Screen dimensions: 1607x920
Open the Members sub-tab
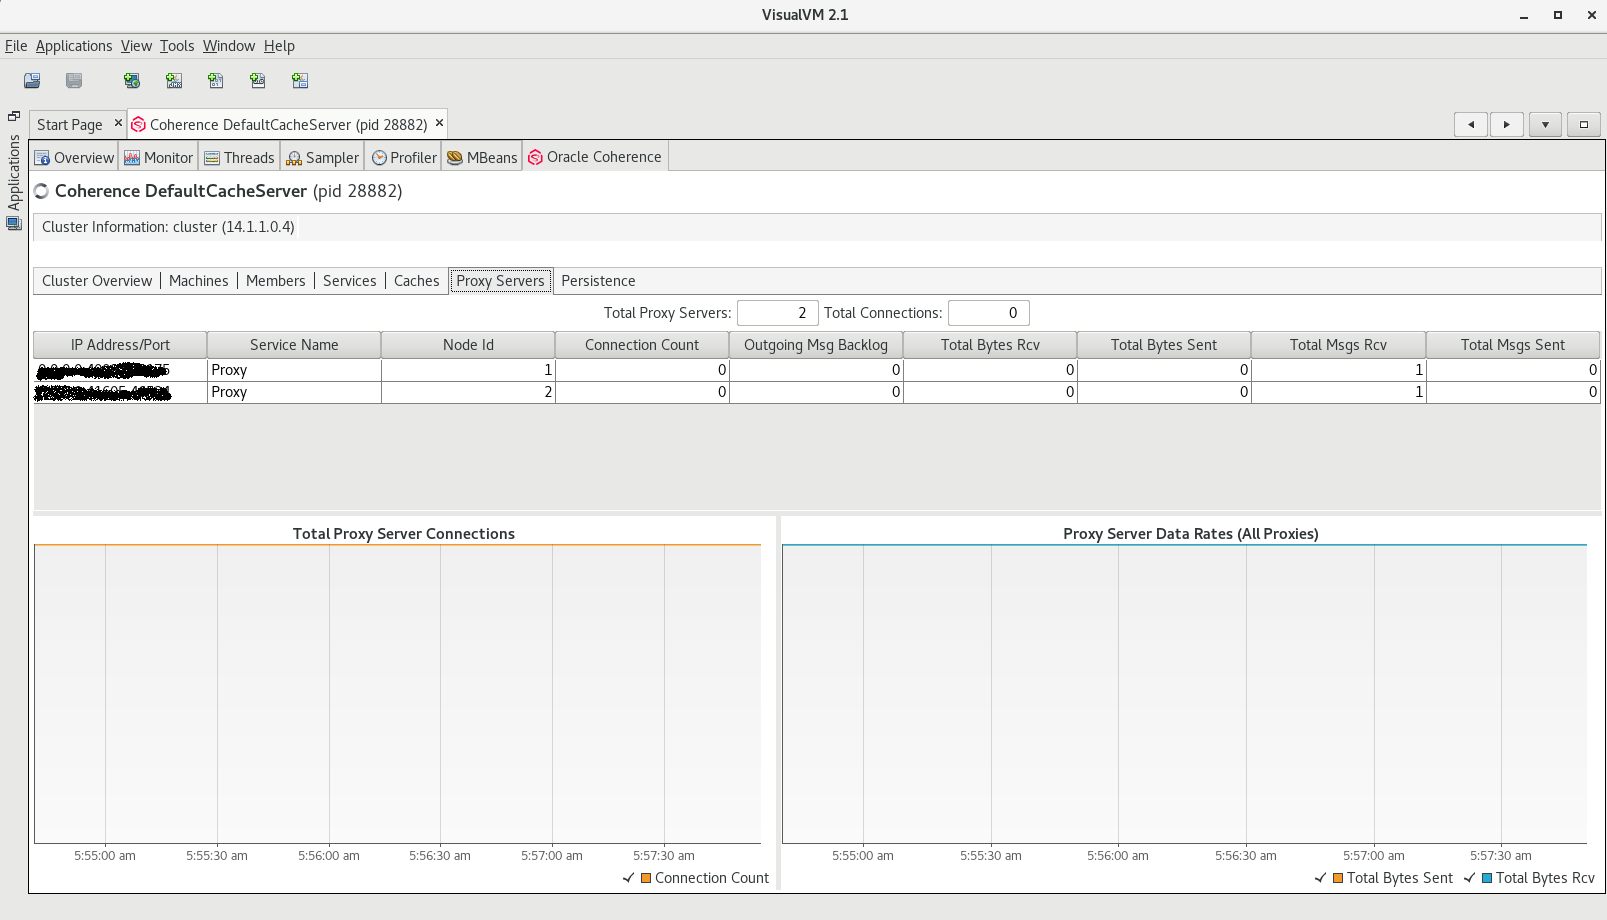point(276,281)
